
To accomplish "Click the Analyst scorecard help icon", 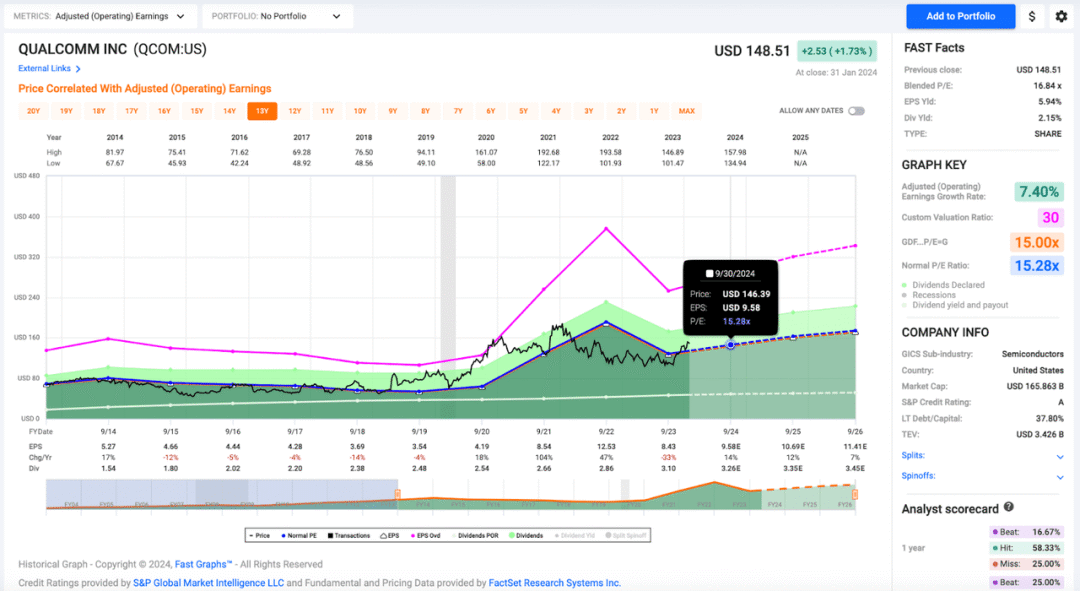I will [1009, 508].
